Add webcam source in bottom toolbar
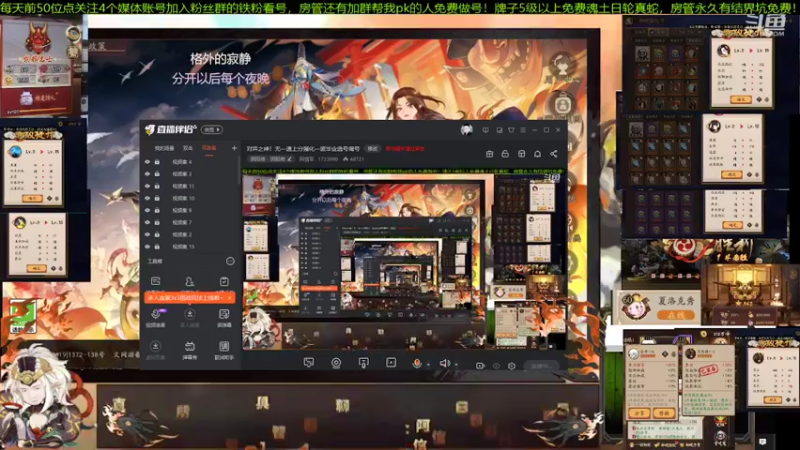This screenshot has width=800, height=450. pyautogui.click(x=336, y=363)
